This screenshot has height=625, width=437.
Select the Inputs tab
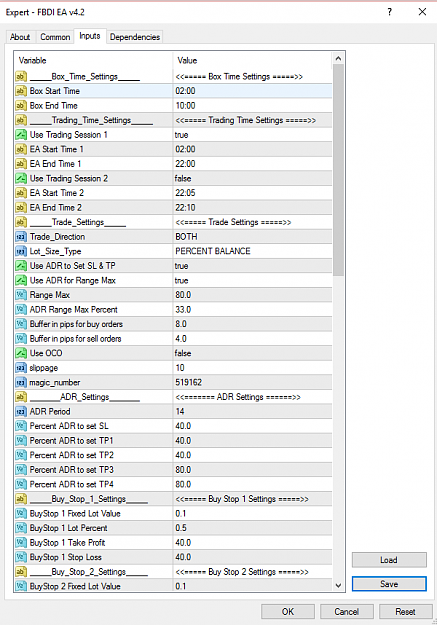tap(90, 36)
